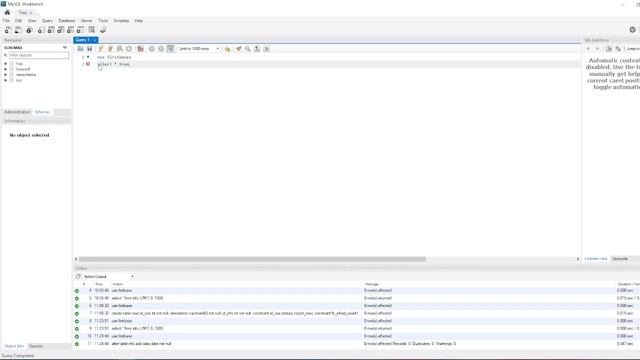Open the Server menu
The image size is (640, 360).
(x=86, y=20)
